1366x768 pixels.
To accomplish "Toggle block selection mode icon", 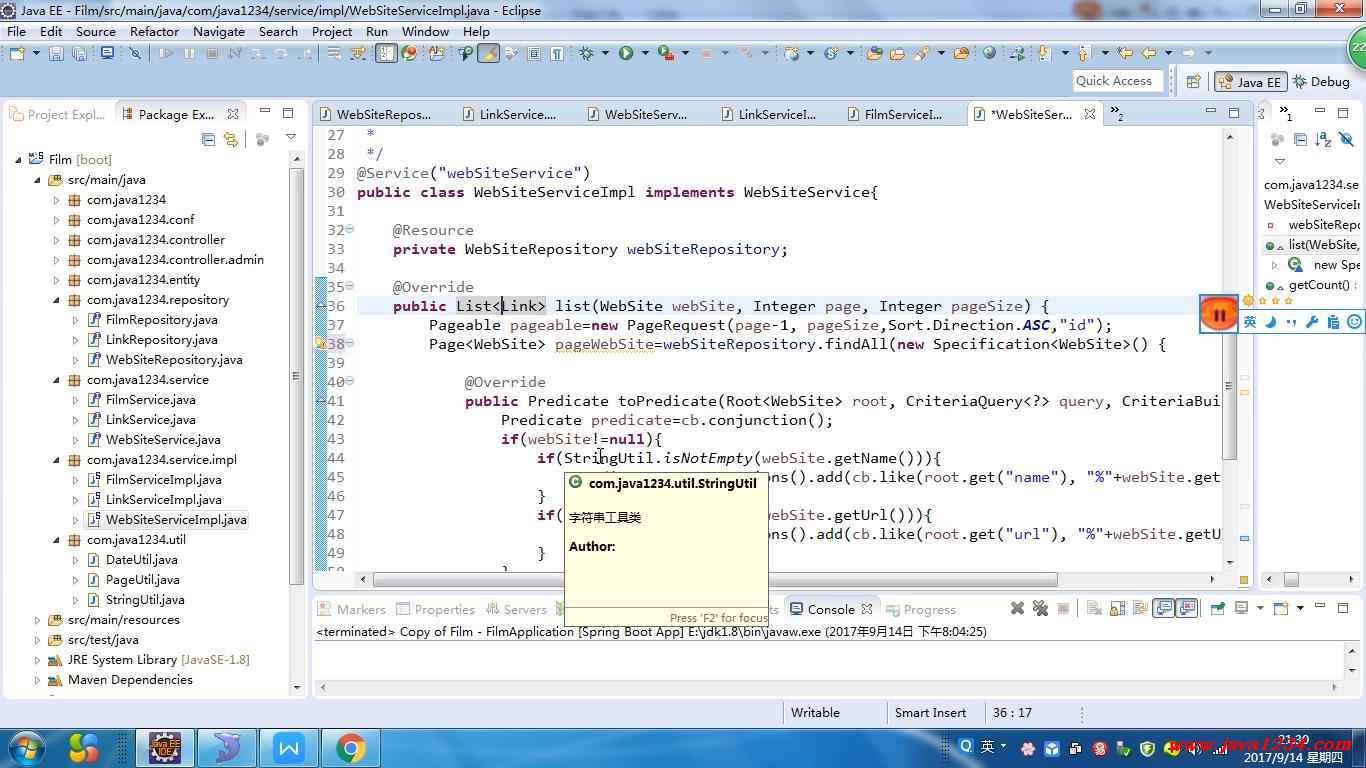I will [x=534, y=53].
